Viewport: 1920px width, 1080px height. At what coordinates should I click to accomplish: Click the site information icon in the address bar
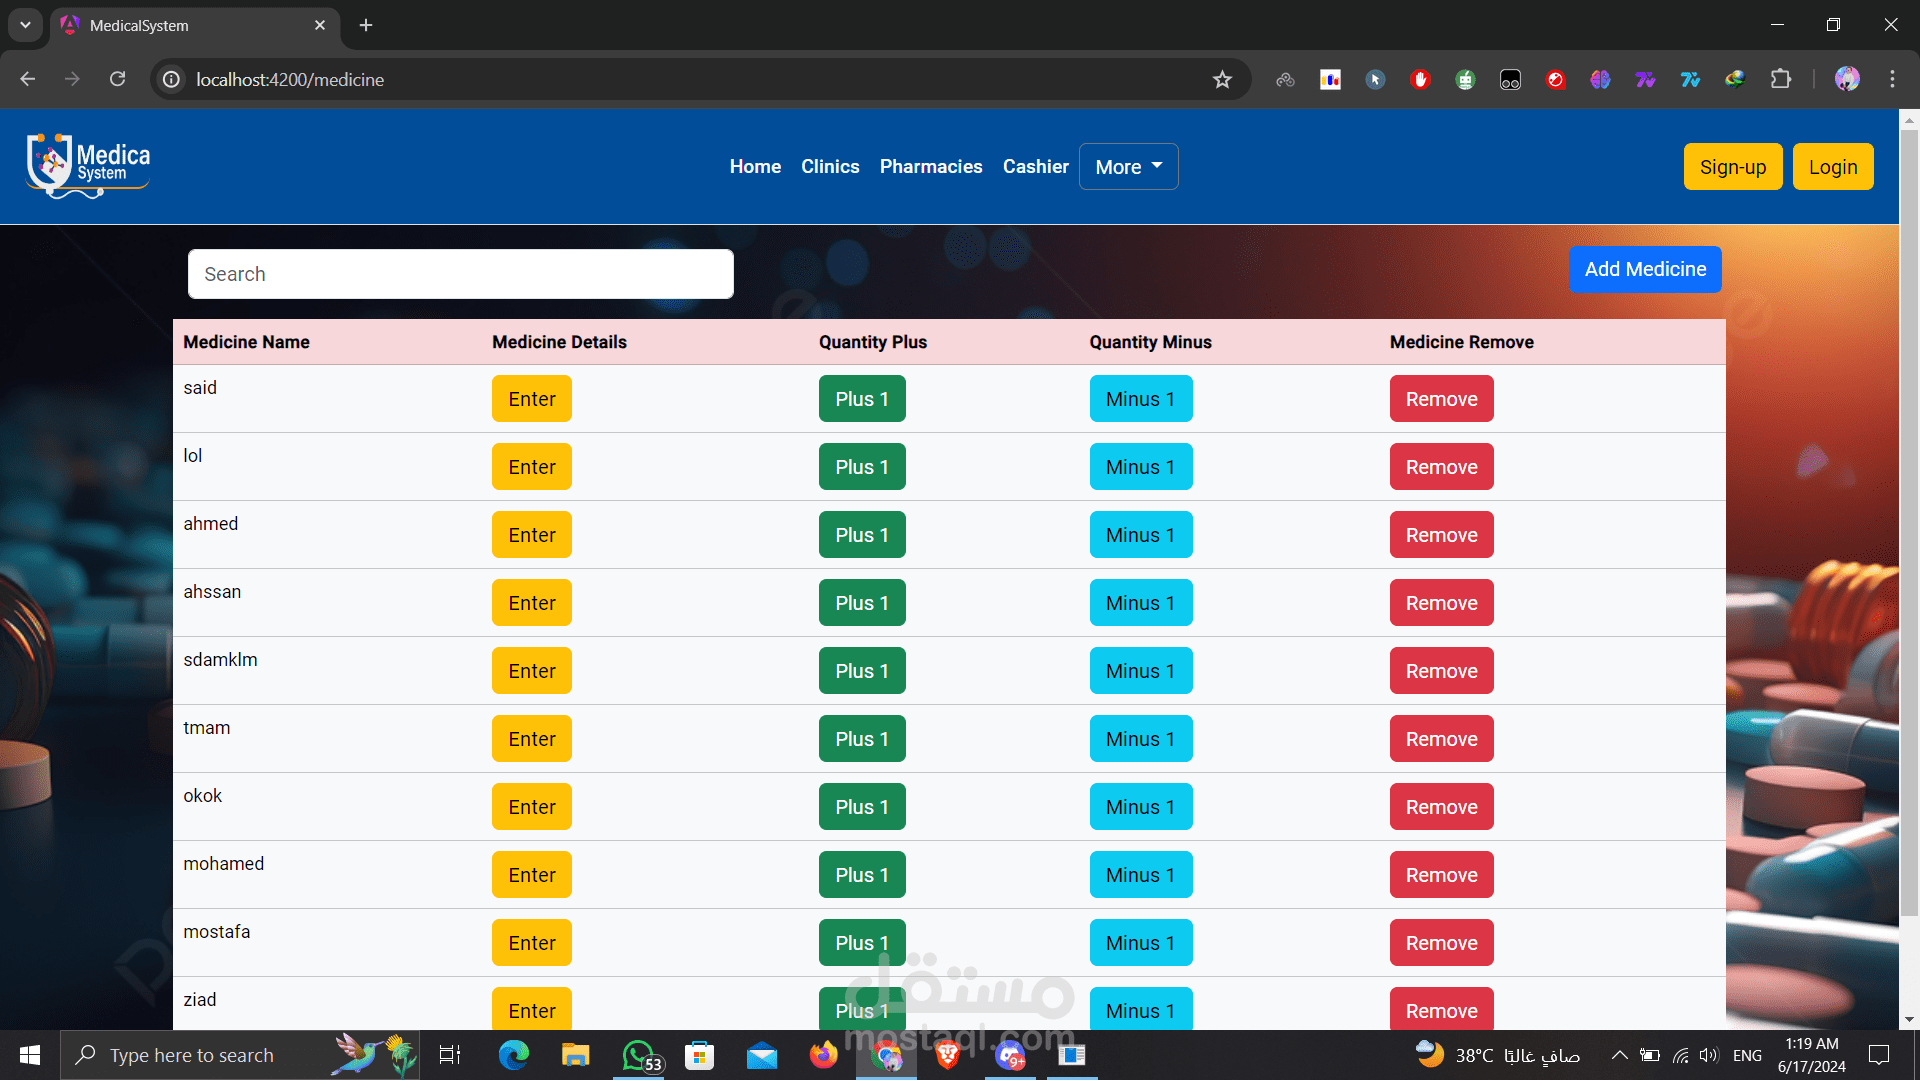click(172, 80)
